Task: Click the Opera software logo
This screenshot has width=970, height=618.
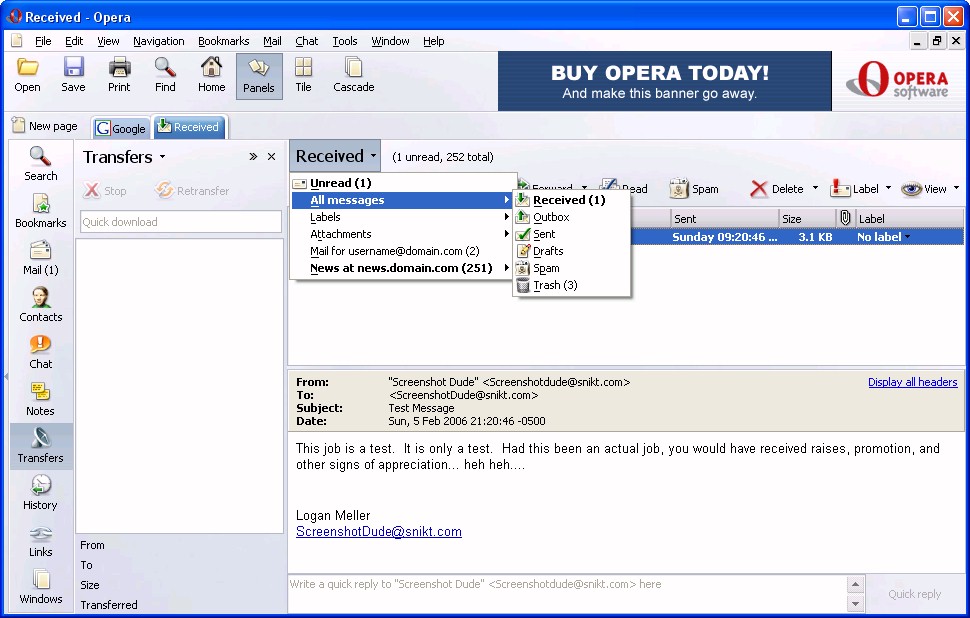Action: pyautogui.click(x=897, y=80)
